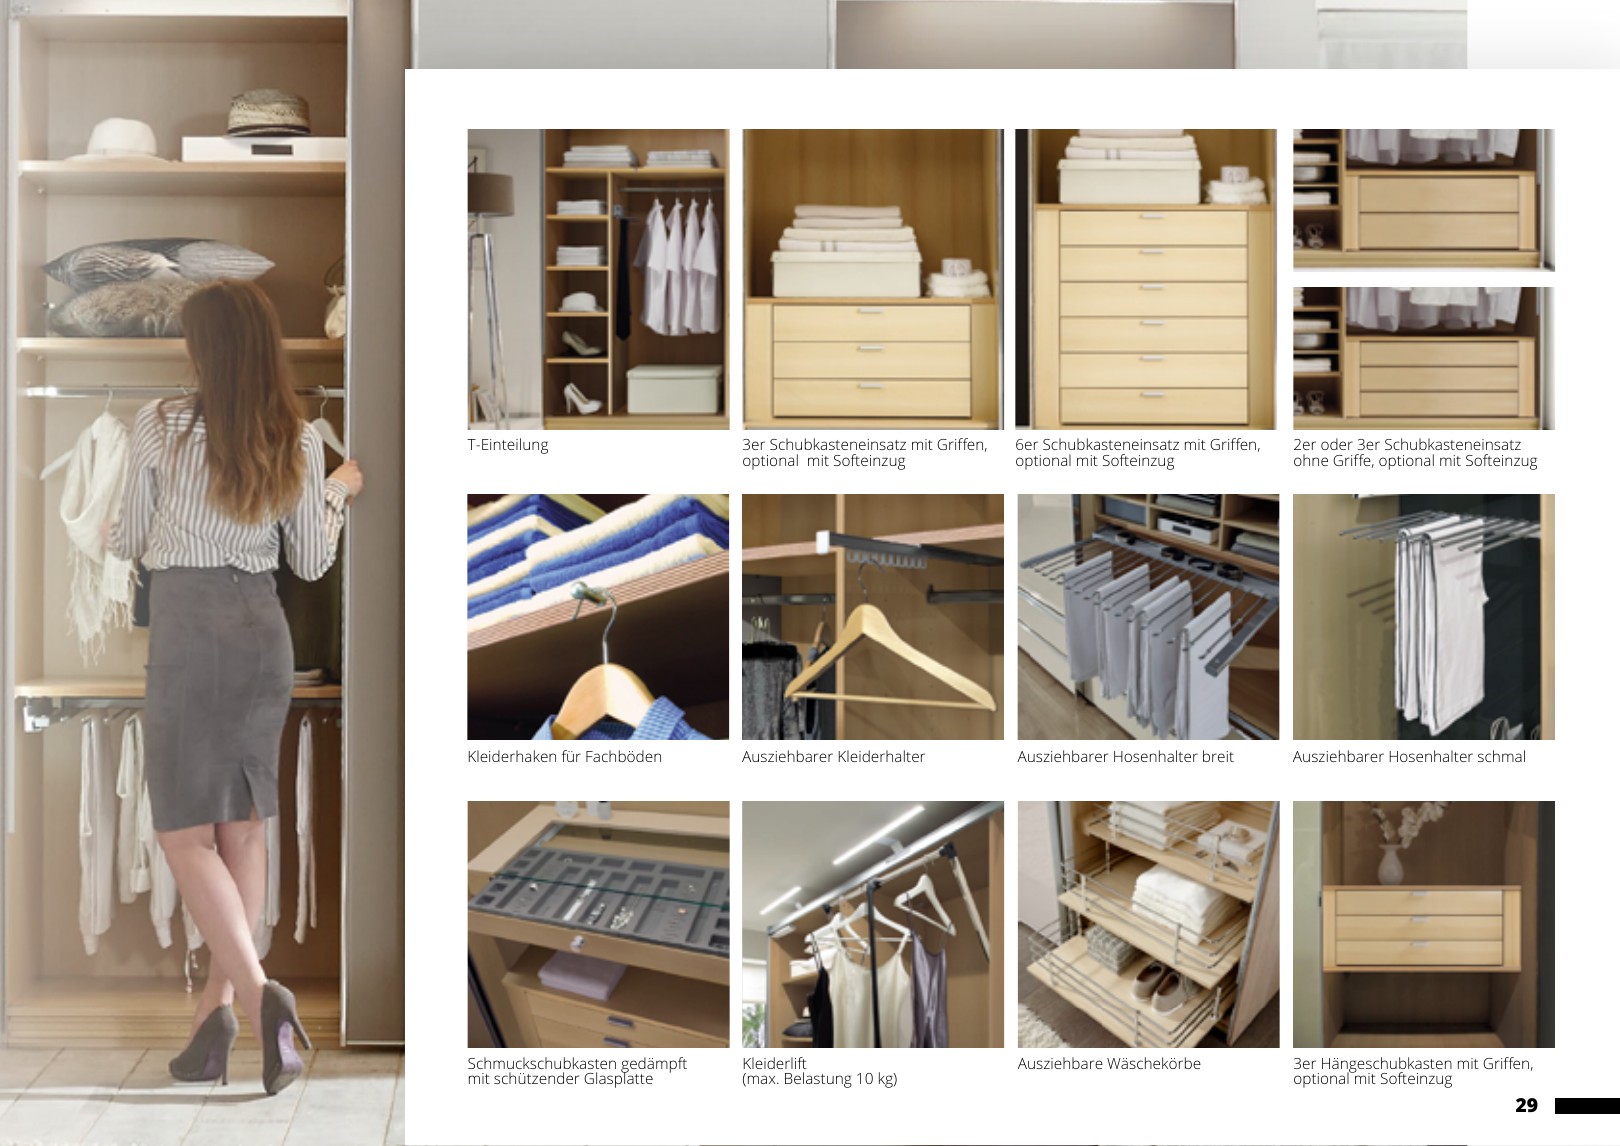The width and height of the screenshot is (1620, 1146).
Task: Select the T-Einteilung wardrobe photo
Action: [598, 279]
